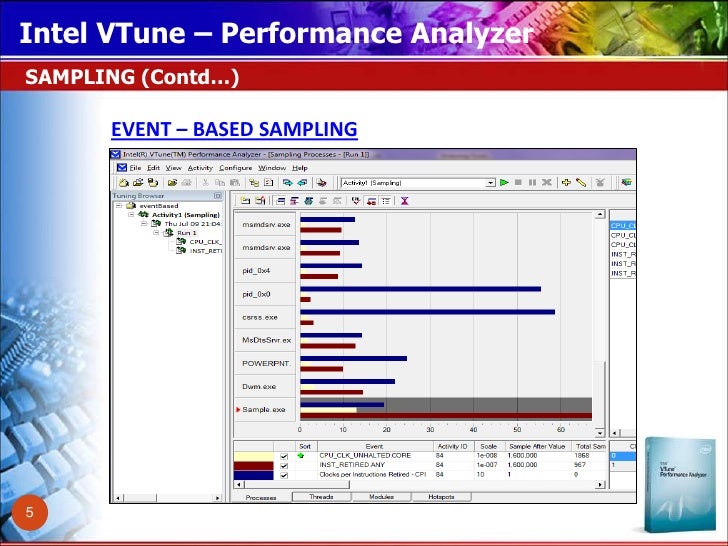Click the INST_RETI tree node icon
The height and width of the screenshot is (546, 728).
point(181,250)
